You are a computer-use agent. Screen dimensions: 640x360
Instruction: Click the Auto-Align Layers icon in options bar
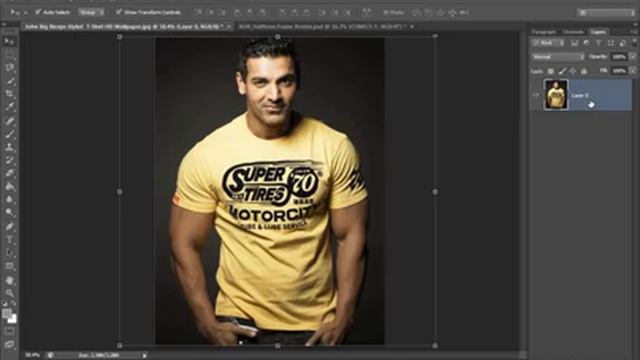(366, 12)
